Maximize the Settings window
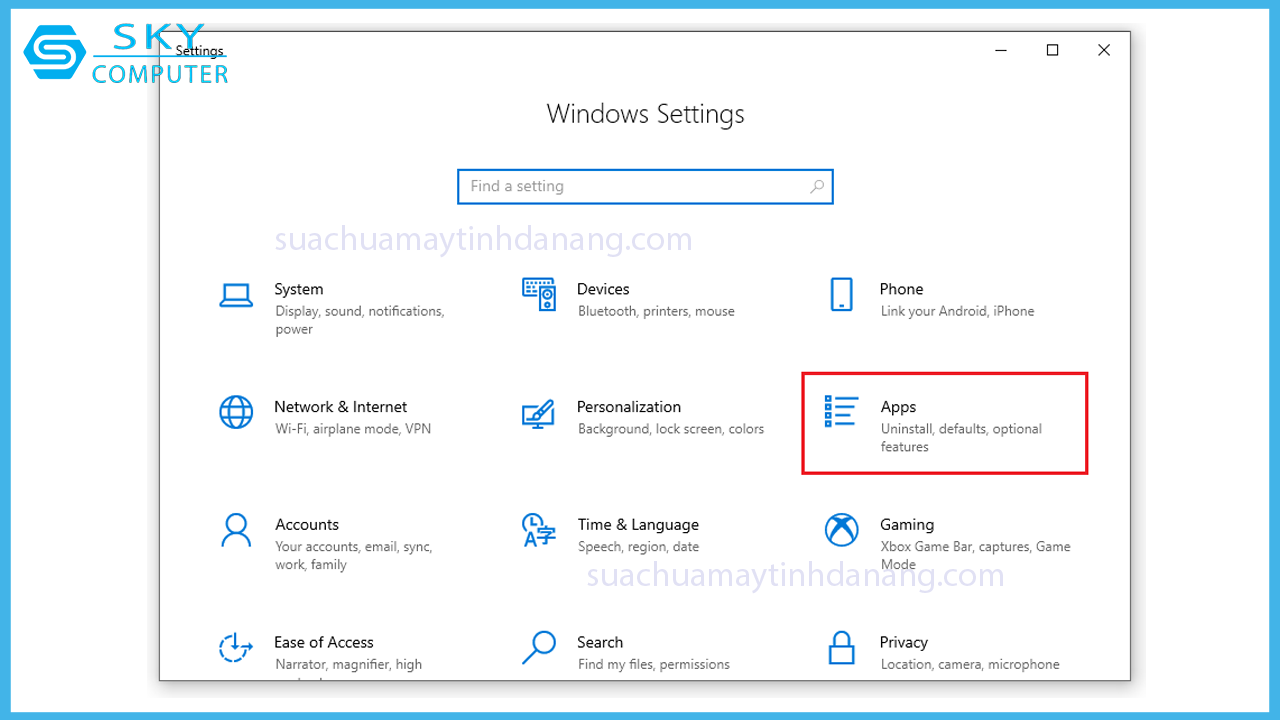The width and height of the screenshot is (1280, 720). point(1052,50)
